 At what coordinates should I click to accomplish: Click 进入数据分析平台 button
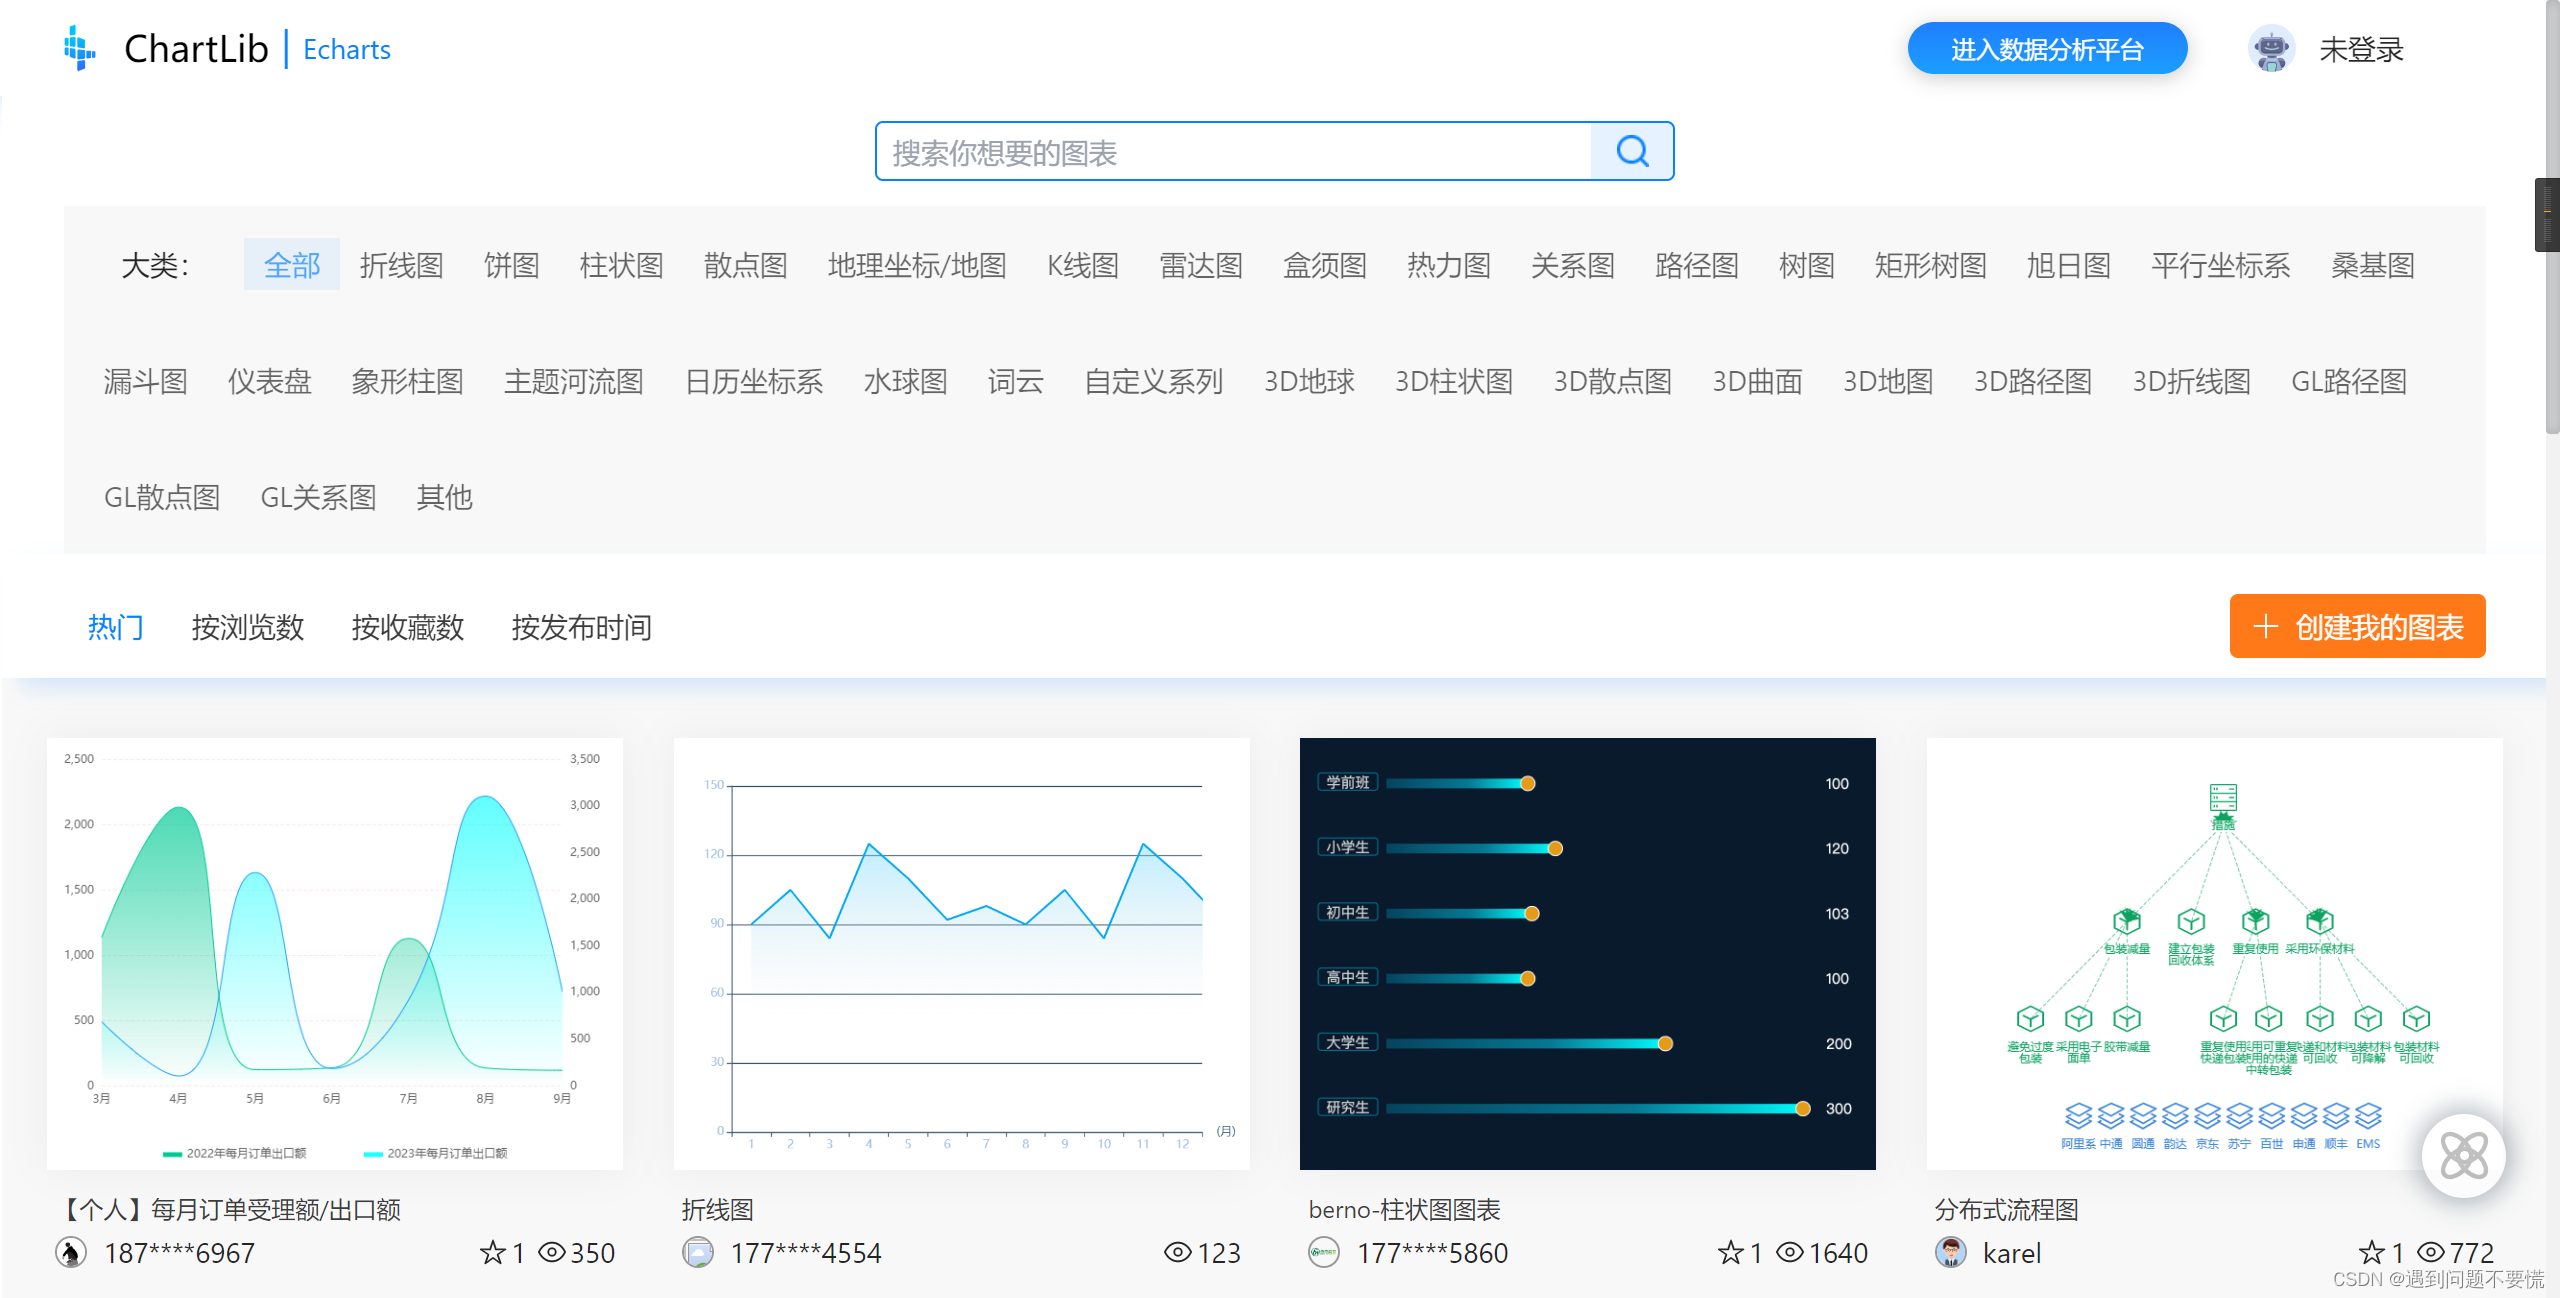[x=2046, y=49]
